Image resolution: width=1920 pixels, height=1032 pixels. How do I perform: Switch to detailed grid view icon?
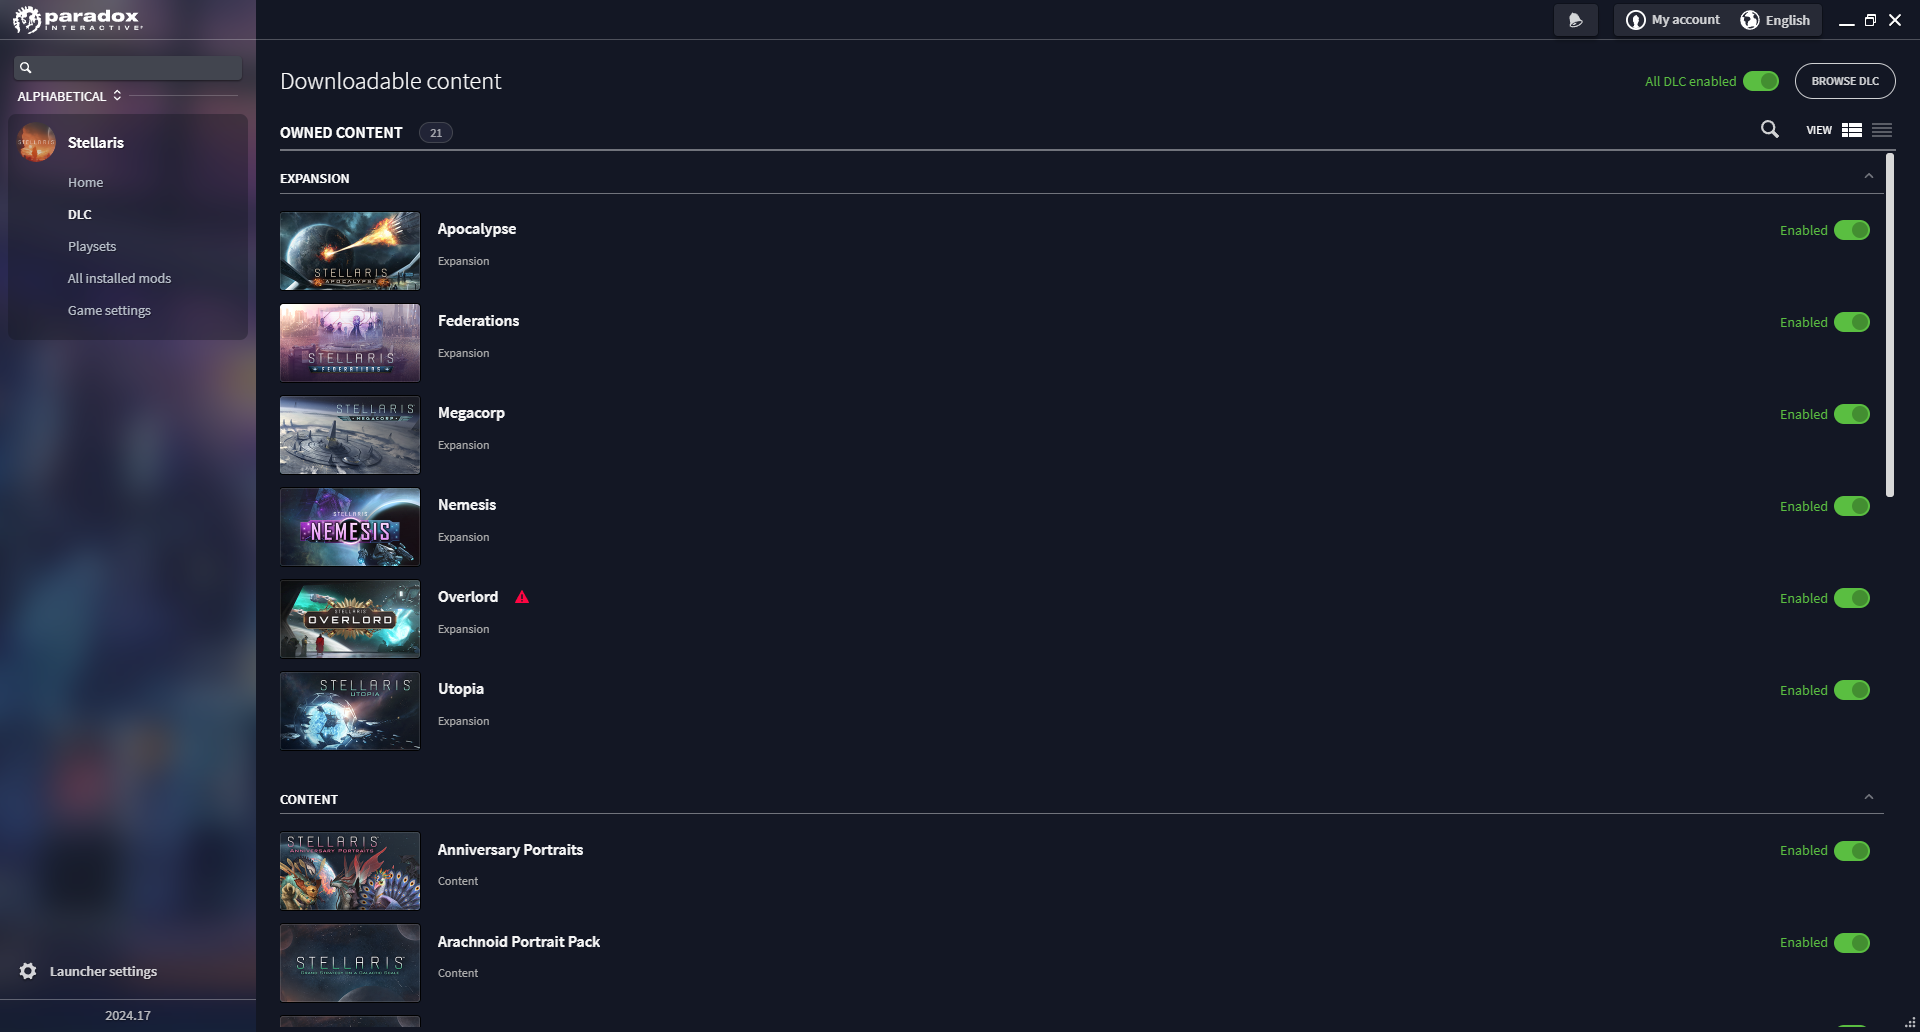pyautogui.click(x=1852, y=130)
